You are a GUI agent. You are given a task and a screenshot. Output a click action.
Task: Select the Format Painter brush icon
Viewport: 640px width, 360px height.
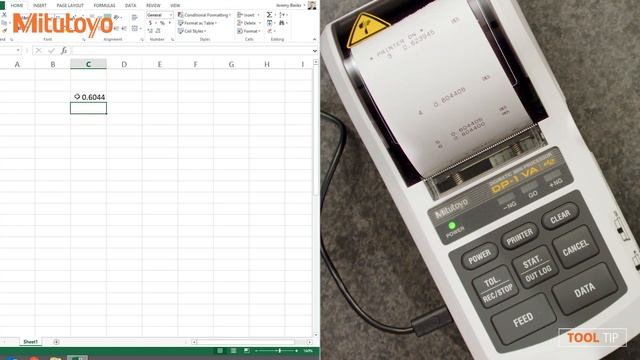click(4, 31)
